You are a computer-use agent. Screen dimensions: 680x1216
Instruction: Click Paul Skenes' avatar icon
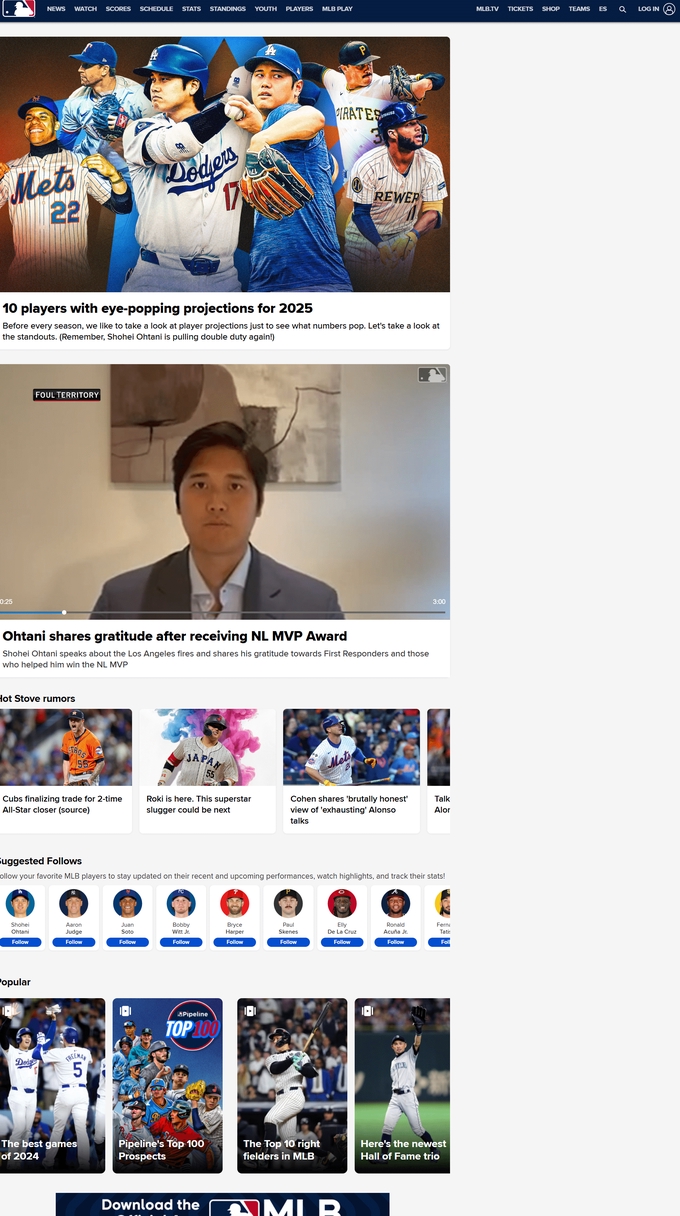(x=288, y=903)
